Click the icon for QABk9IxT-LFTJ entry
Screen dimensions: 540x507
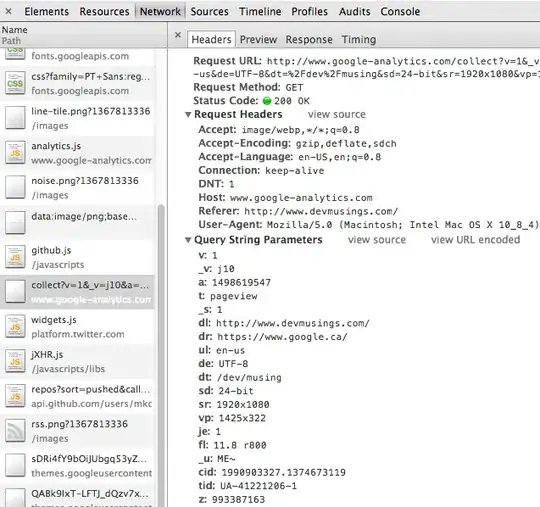pos(15,497)
